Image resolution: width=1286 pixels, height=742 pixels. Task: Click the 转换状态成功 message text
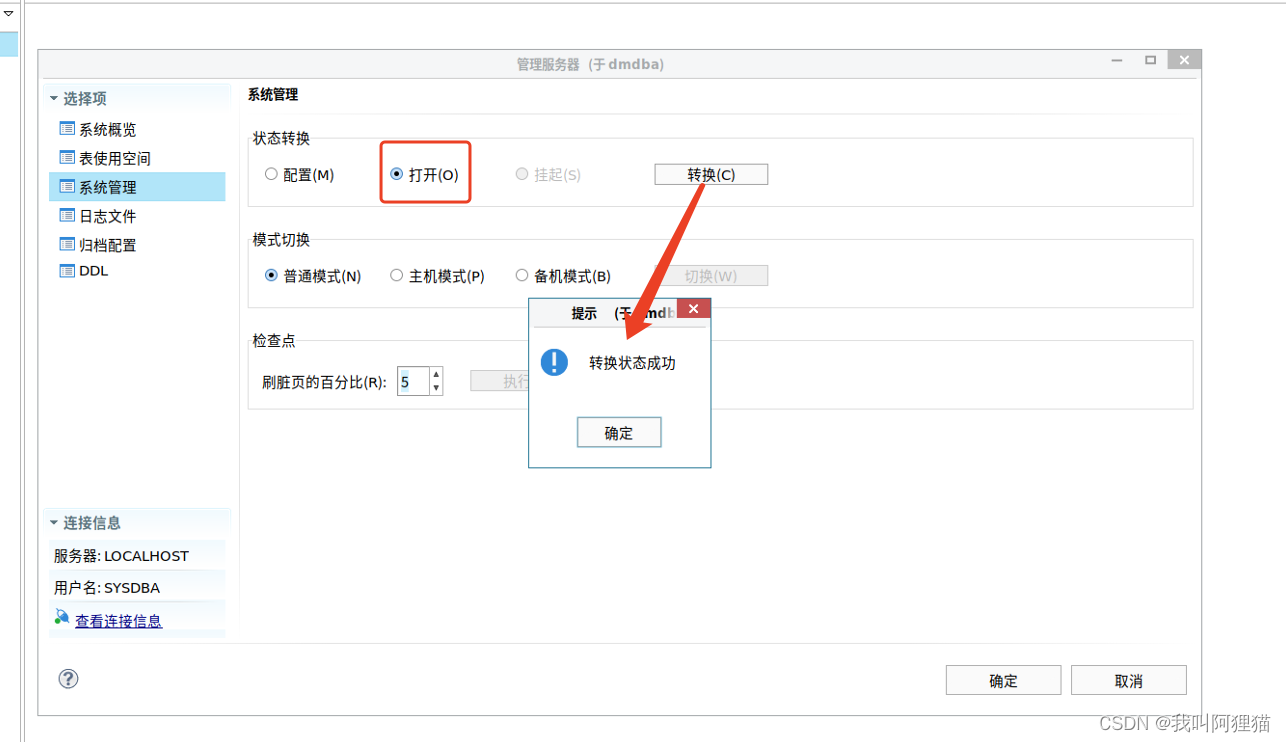[632, 363]
